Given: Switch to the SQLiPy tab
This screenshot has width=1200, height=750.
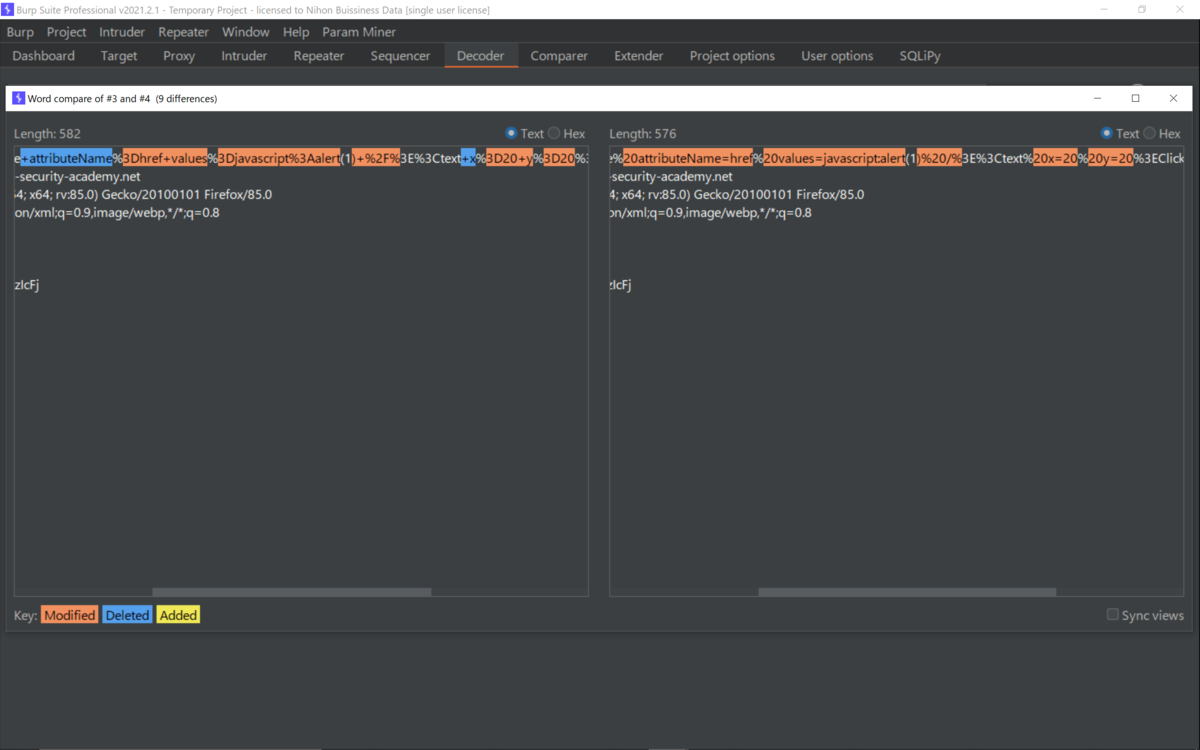Looking at the screenshot, I should pyautogui.click(x=920, y=56).
